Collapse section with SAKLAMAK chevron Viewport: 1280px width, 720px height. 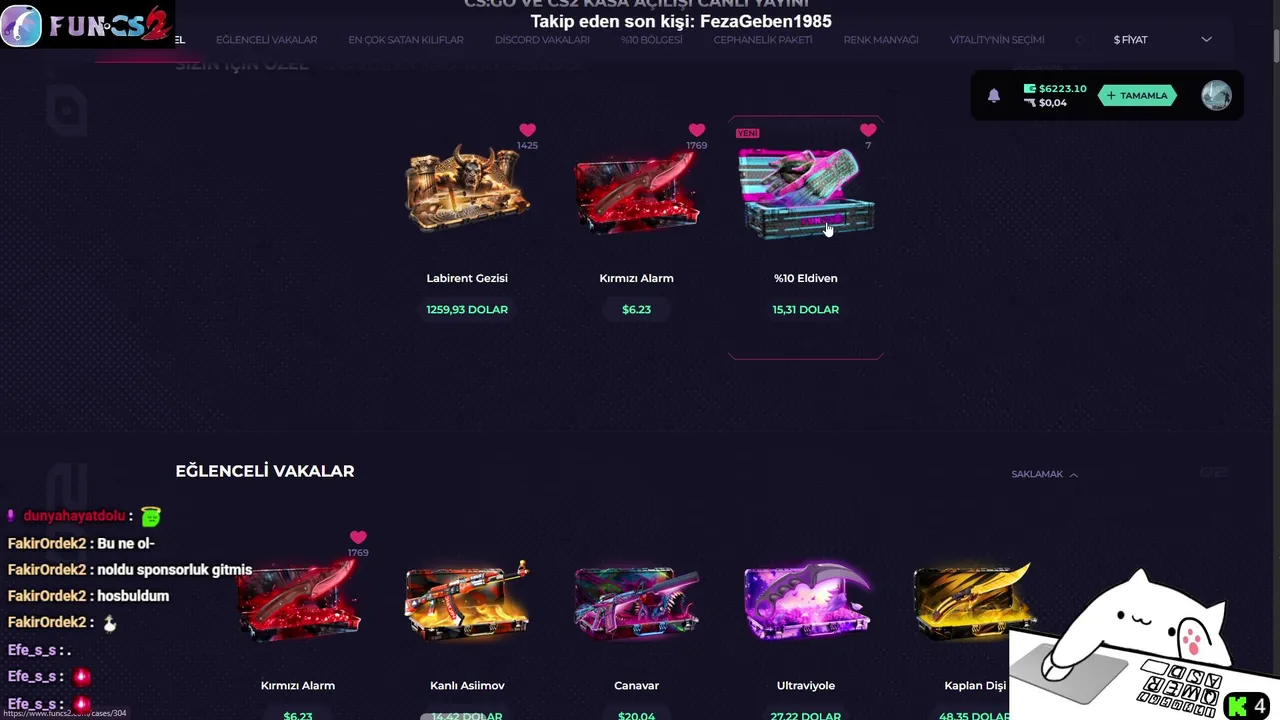[x=1044, y=474]
